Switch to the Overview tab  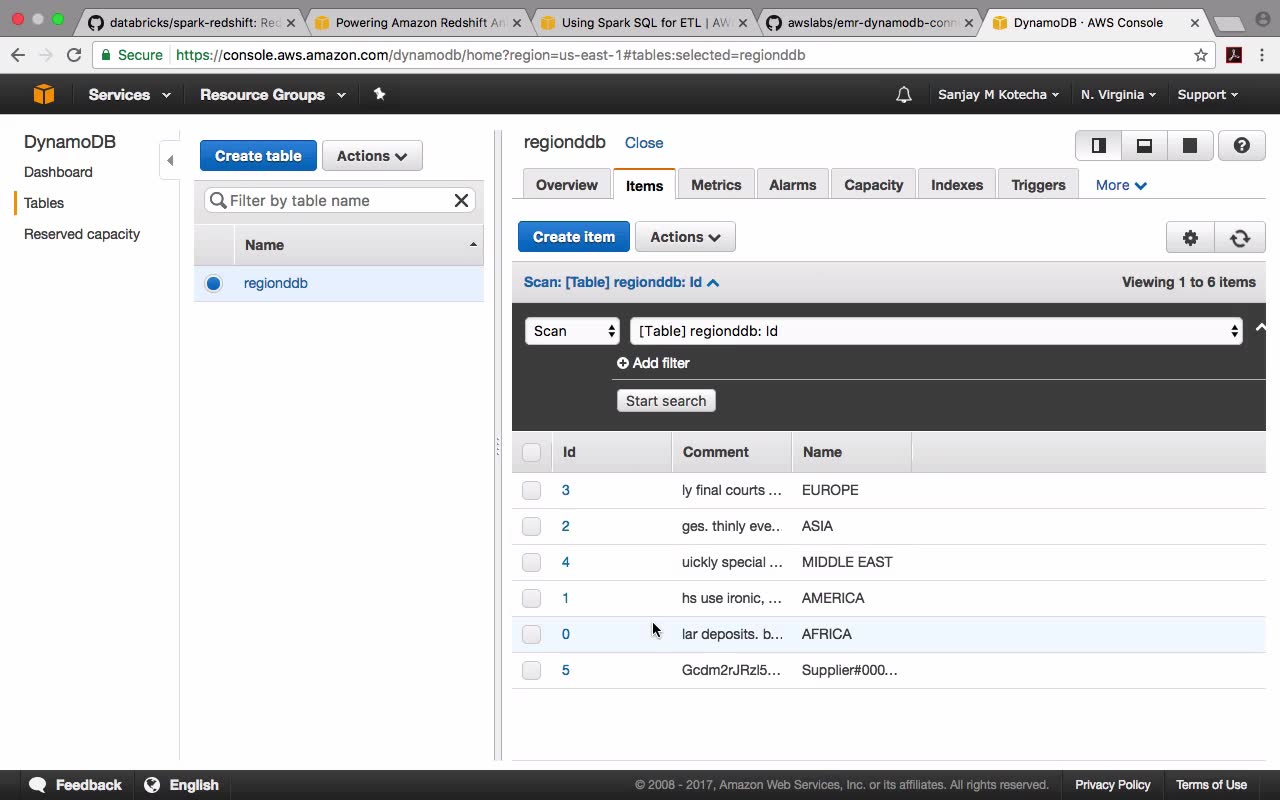tap(567, 185)
